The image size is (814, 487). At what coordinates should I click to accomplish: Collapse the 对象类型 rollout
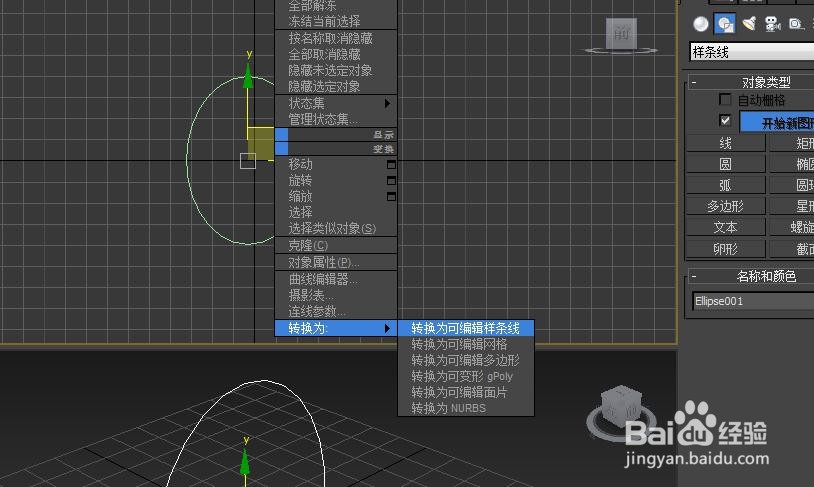pyautogui.click(x=694, y=82)
